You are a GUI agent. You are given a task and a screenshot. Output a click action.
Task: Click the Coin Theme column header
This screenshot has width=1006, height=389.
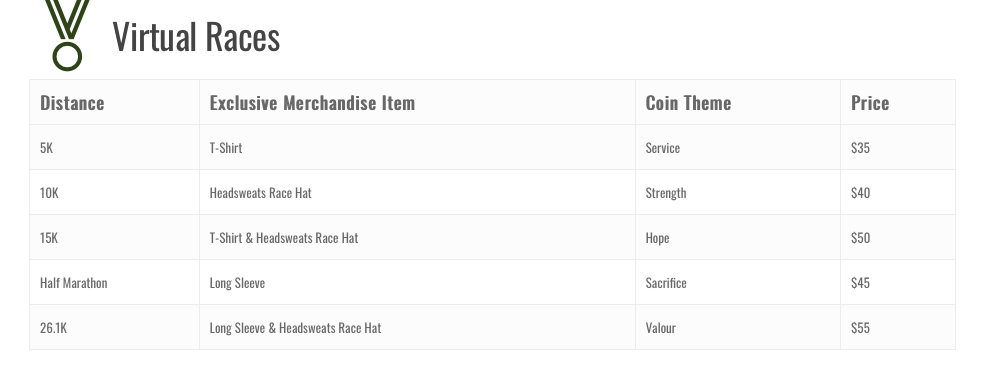coord(738,103)
